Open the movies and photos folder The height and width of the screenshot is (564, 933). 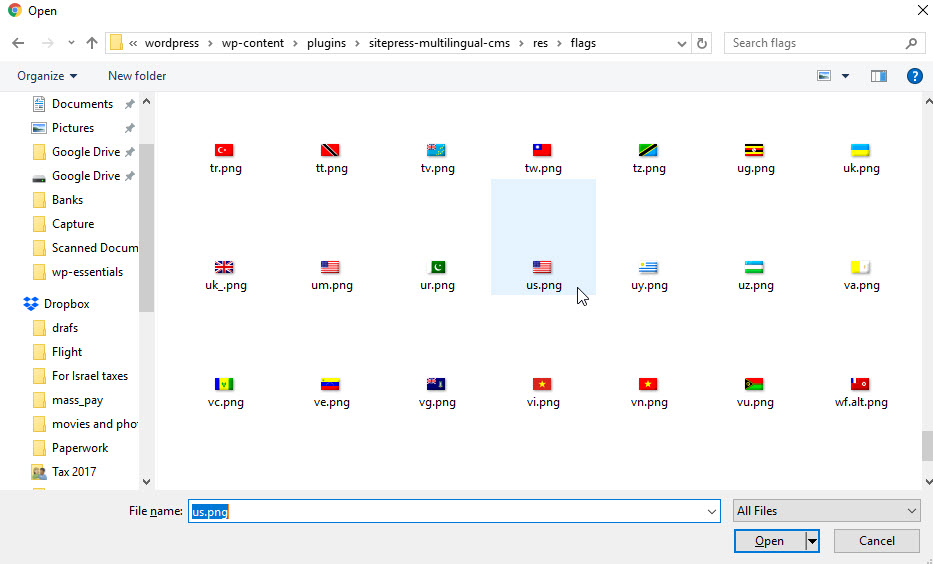coord(84,424)
